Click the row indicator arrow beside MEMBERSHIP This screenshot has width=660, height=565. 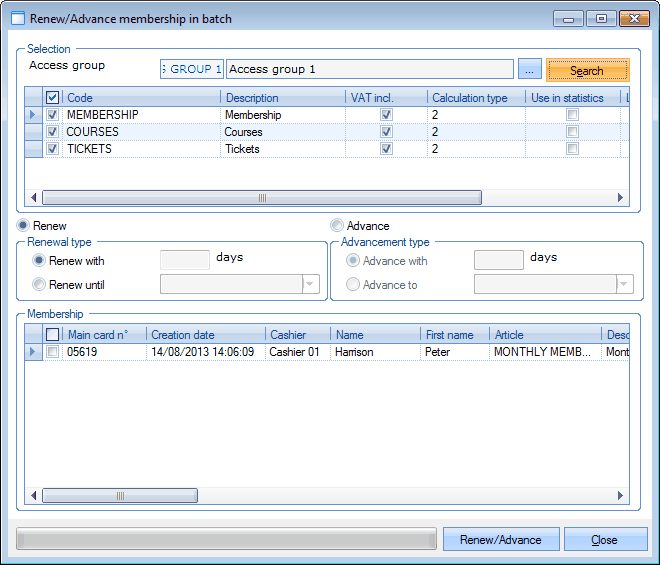(33, 115)
